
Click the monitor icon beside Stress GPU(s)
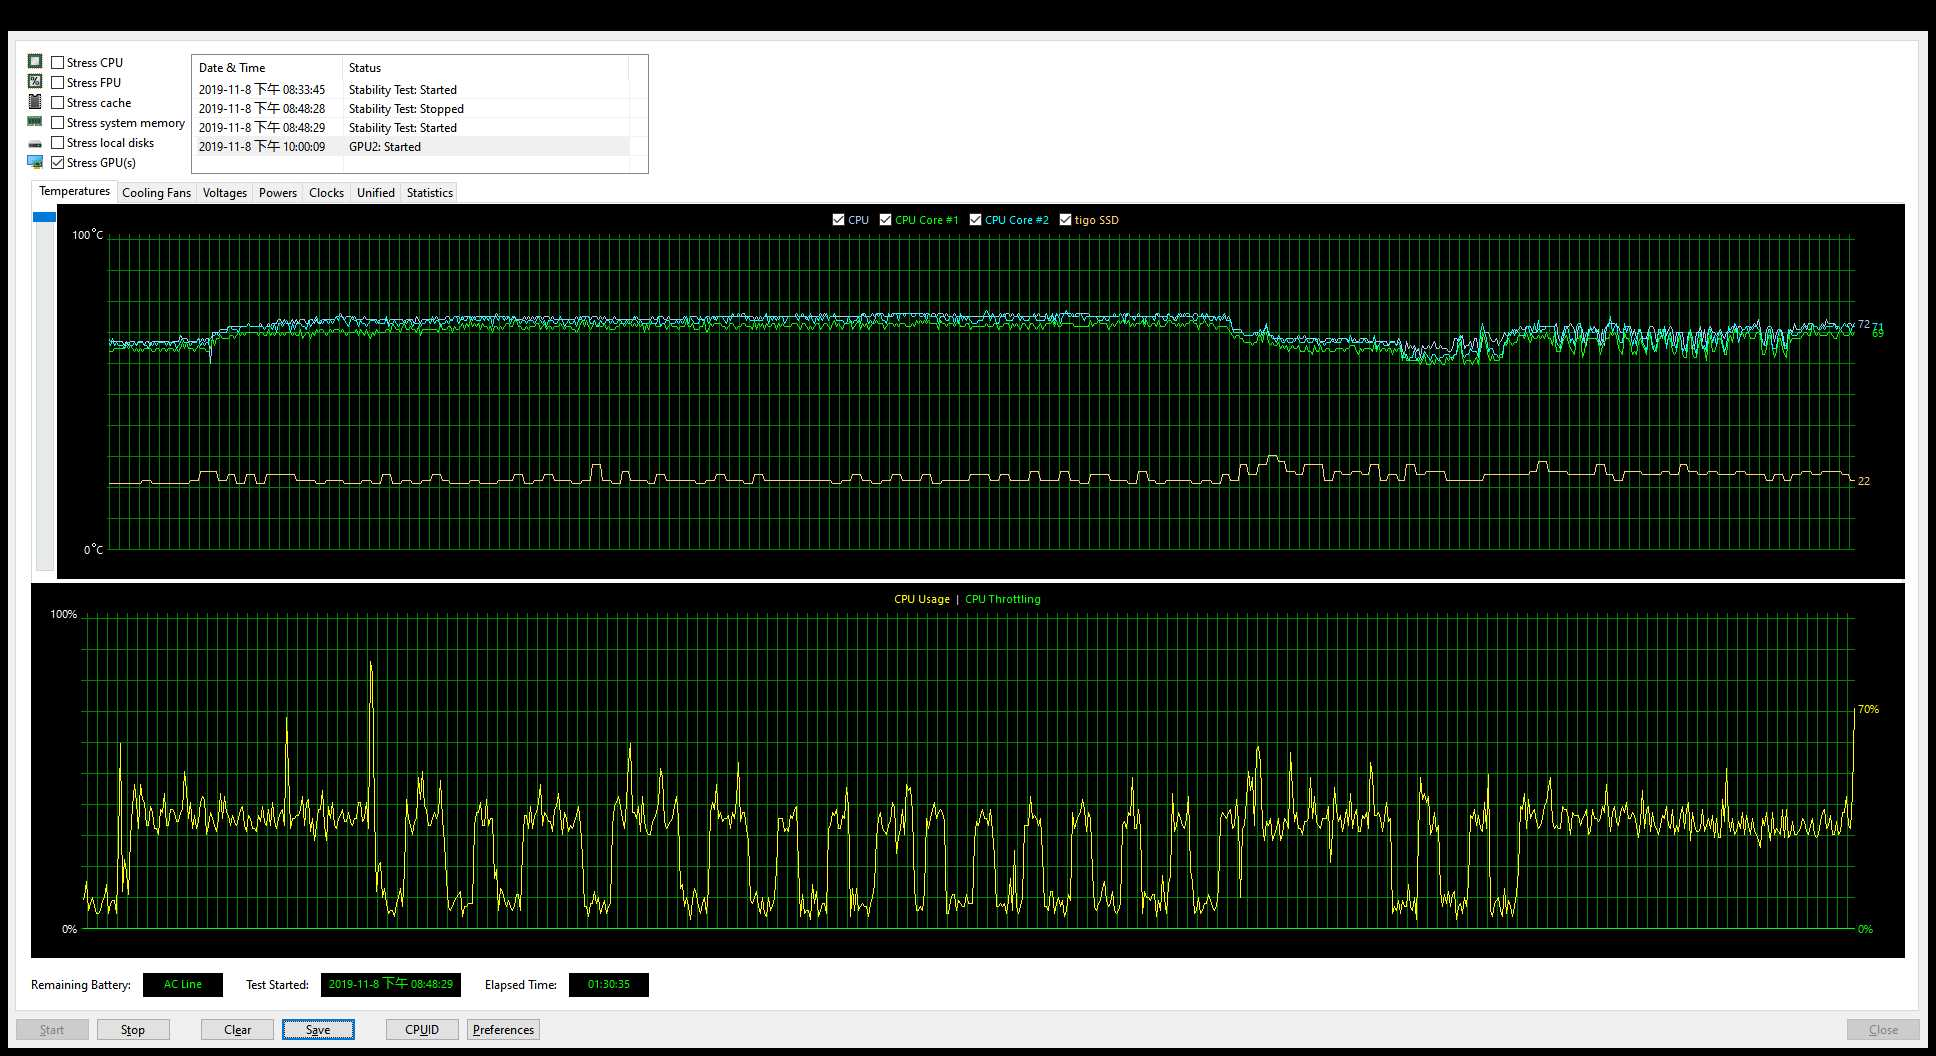pyautogui.click(x=35, y=162)
